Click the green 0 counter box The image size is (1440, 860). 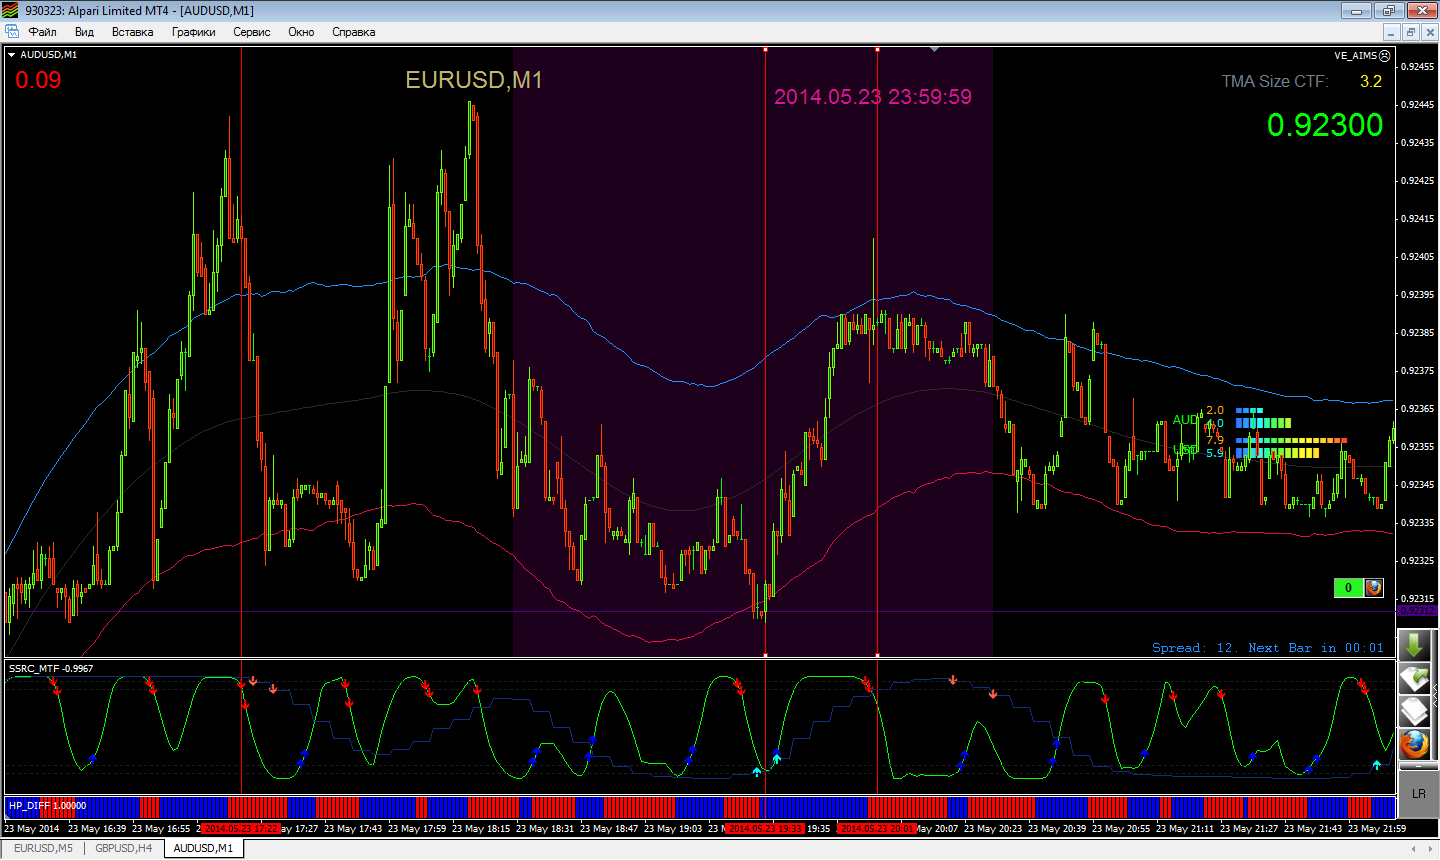pyautogui.click(x=1348, y=588)
